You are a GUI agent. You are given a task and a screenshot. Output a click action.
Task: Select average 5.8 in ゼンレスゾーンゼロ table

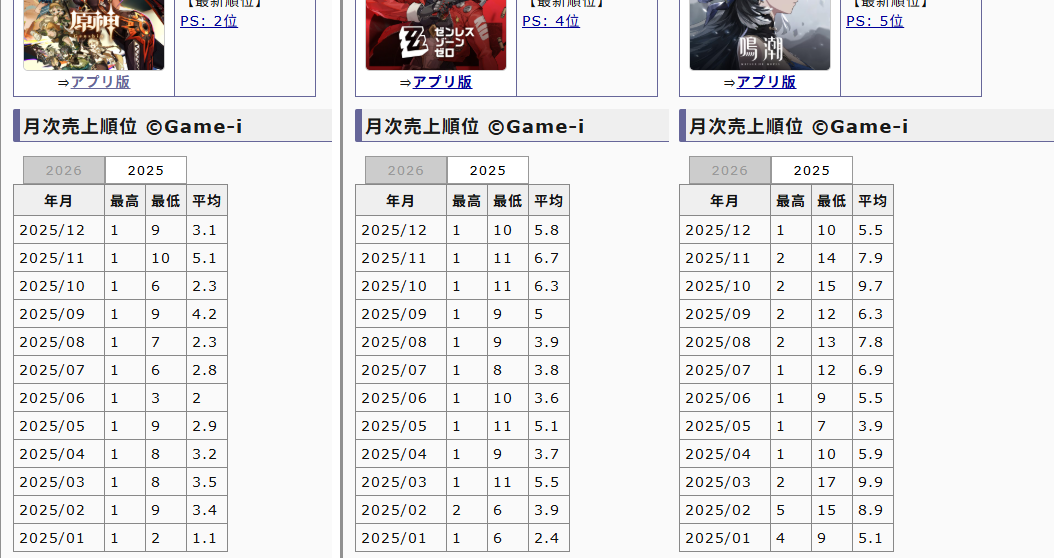coord(549,230)
